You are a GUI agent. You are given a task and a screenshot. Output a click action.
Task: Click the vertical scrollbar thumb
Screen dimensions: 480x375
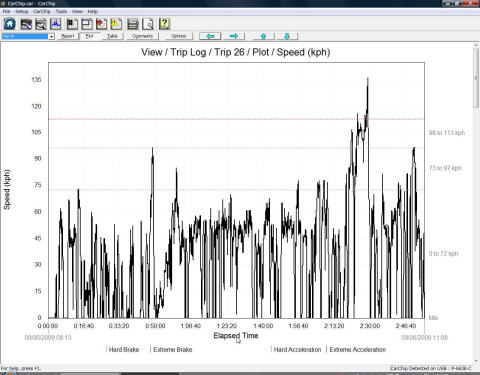[x=476, y=78]
